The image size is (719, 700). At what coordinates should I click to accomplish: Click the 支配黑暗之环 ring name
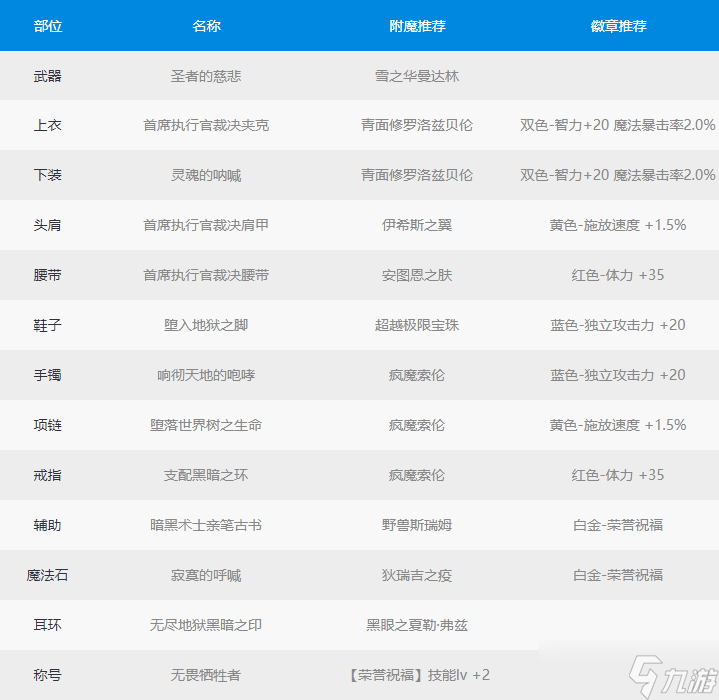point(206,475)
